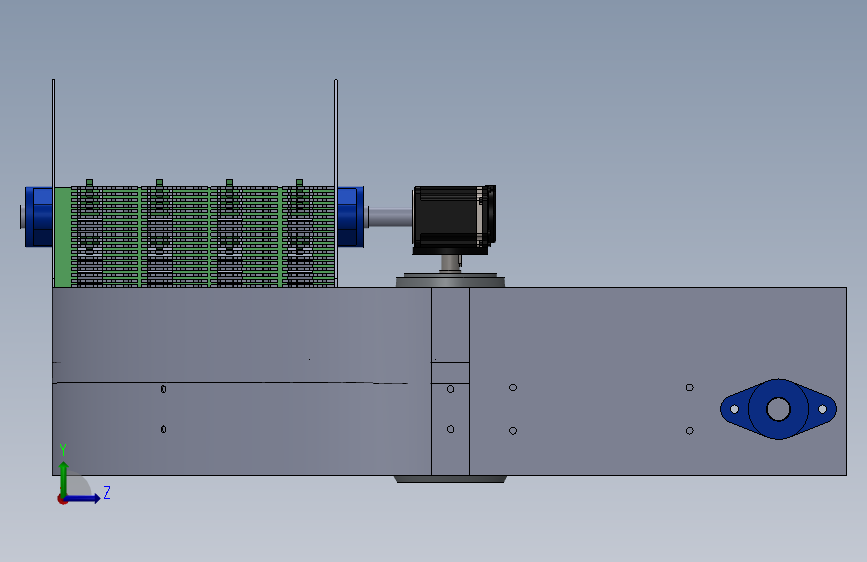867x562 pixels.
Task: Pick the center bore of the flange bearing
Action: click(x=778, y=409)
